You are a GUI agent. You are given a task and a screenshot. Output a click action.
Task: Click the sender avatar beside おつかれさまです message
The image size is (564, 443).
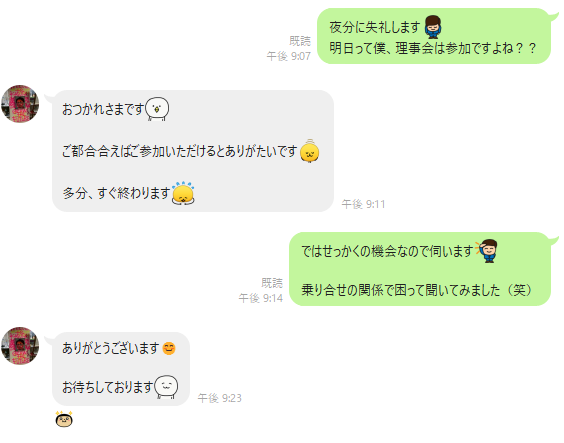tap(20, 104)
